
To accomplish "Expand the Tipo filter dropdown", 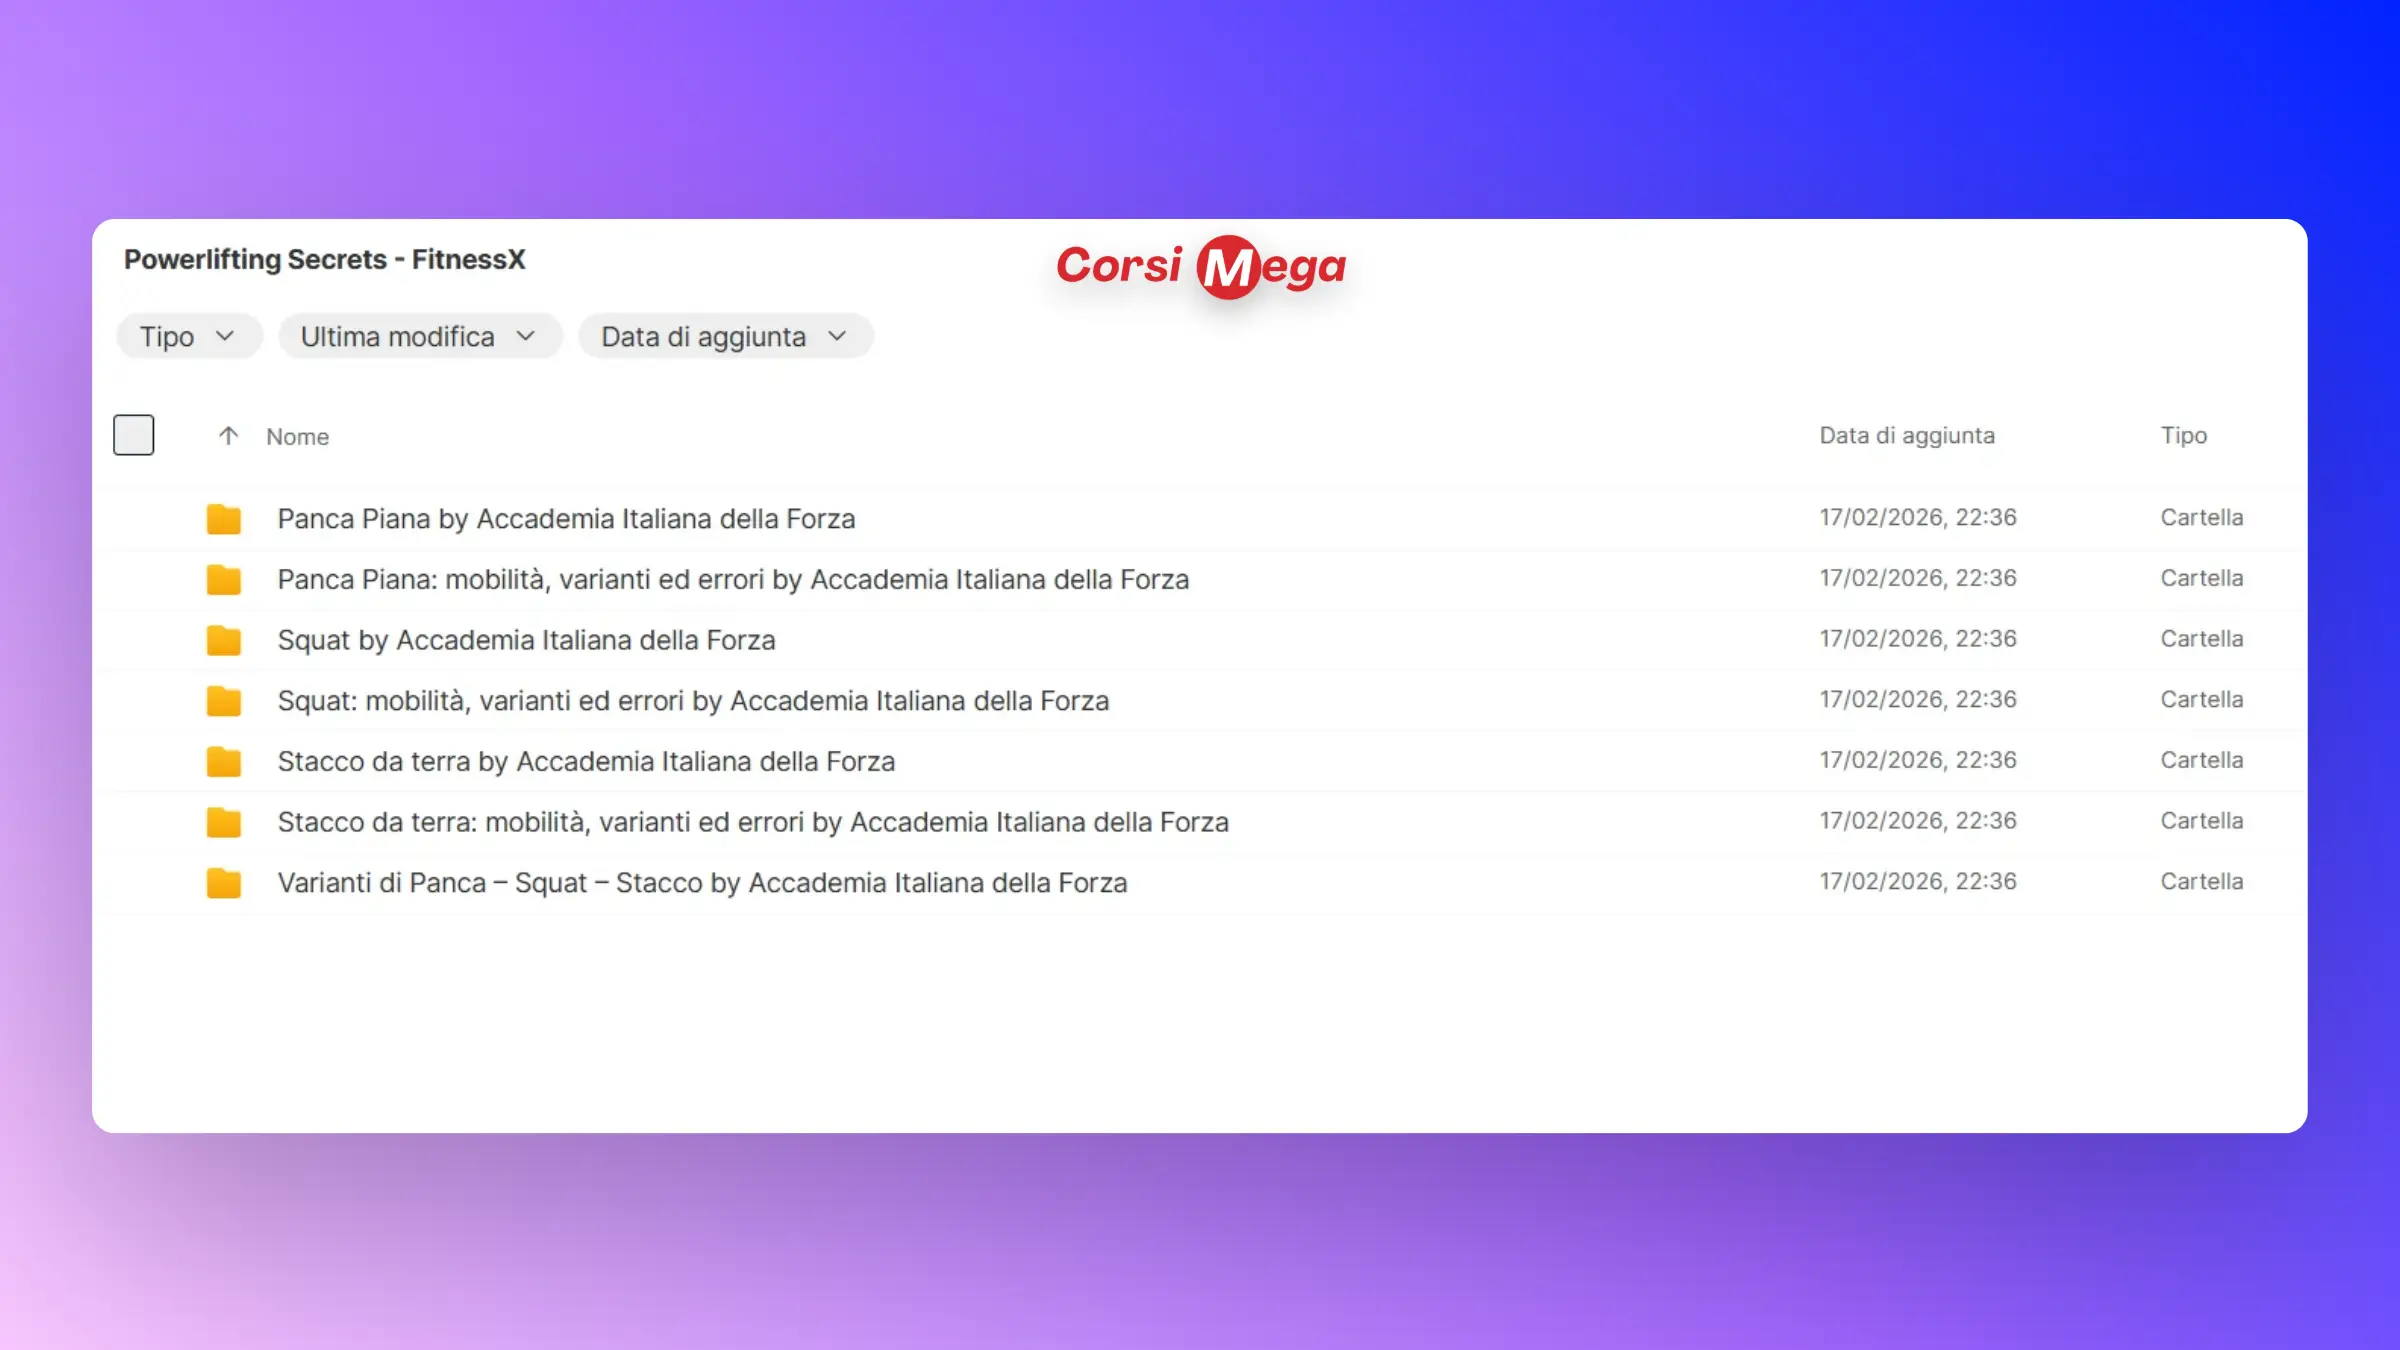I will [x=188, y=337].
